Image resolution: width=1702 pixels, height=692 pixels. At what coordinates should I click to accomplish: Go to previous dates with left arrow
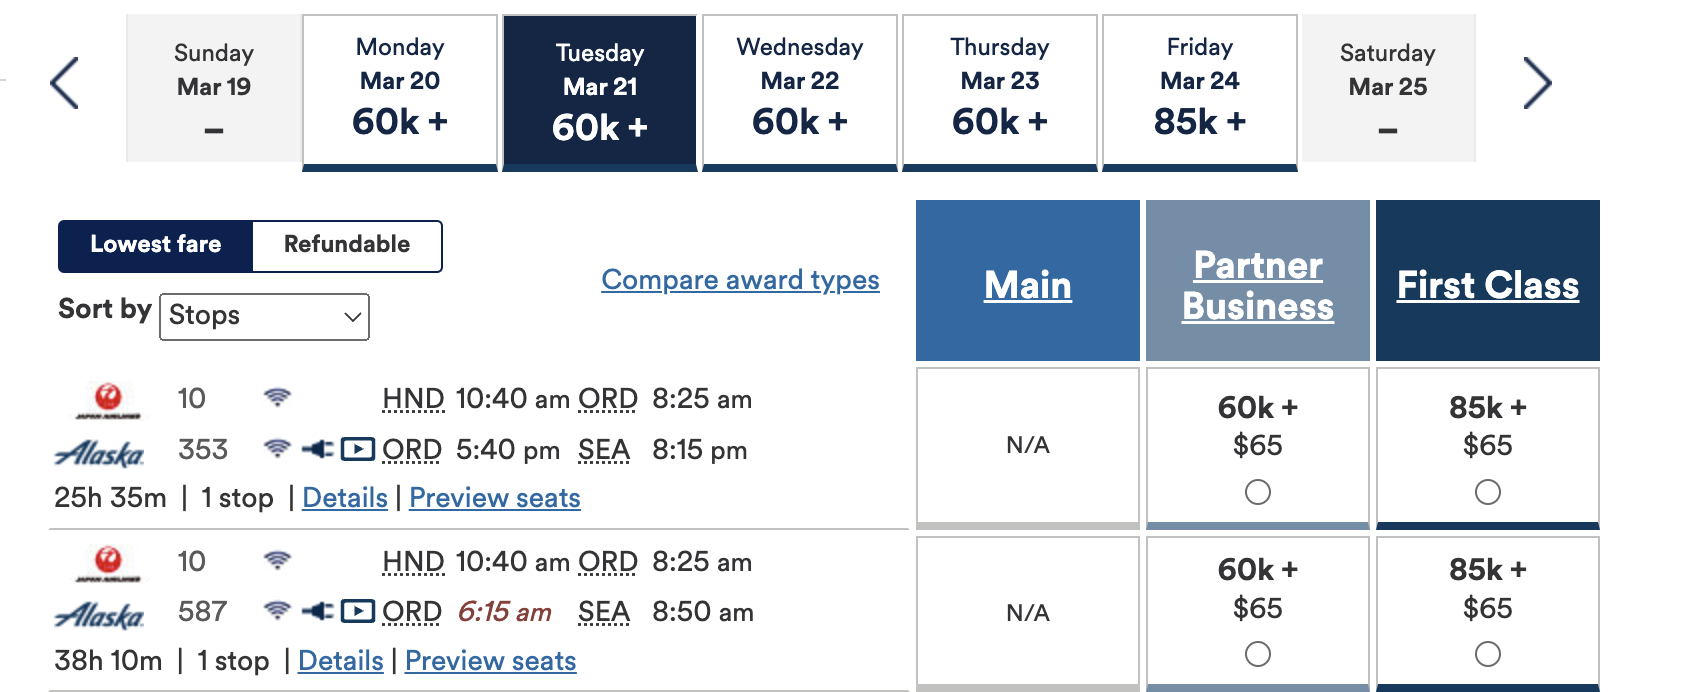[x=65, y=83]
